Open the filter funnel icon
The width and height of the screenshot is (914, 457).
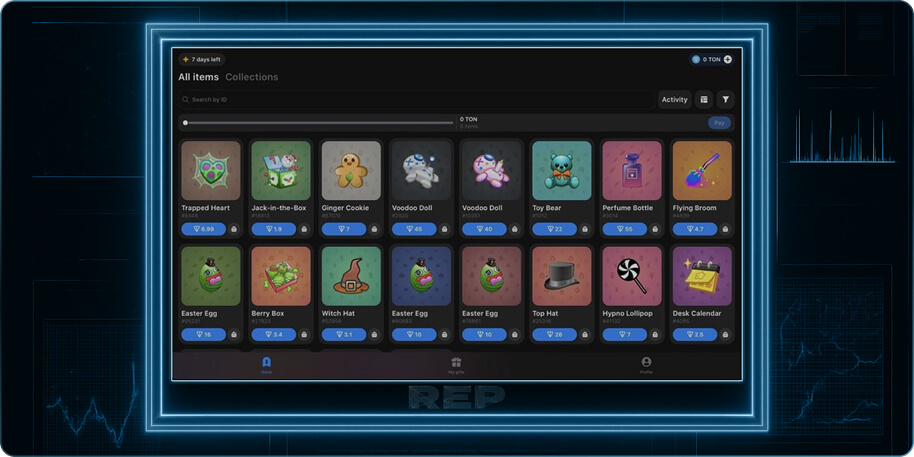pos(725,100)
